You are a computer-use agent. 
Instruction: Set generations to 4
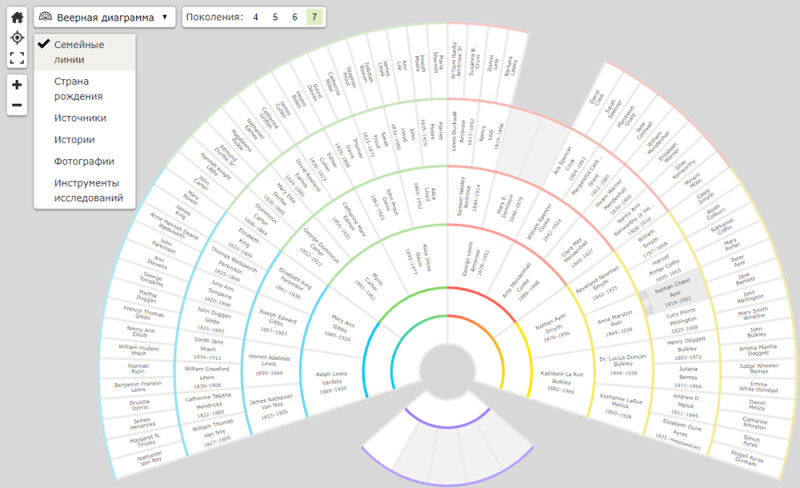pos(256,17)
